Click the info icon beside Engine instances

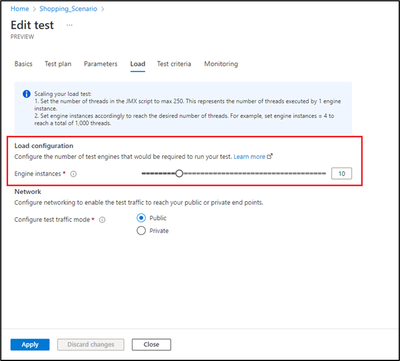click(74, 174)
